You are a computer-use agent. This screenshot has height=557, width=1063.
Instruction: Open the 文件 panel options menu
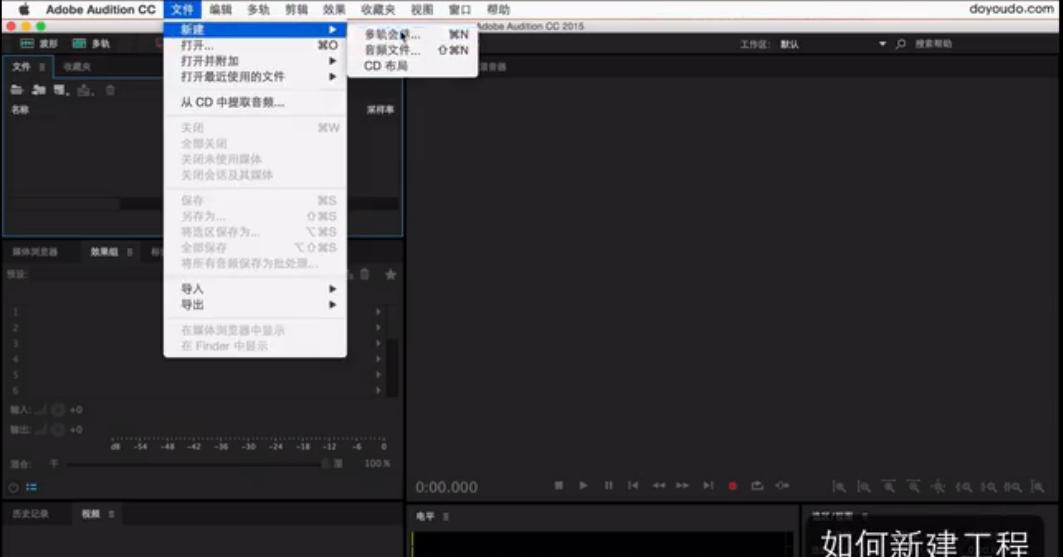(42, 67)
